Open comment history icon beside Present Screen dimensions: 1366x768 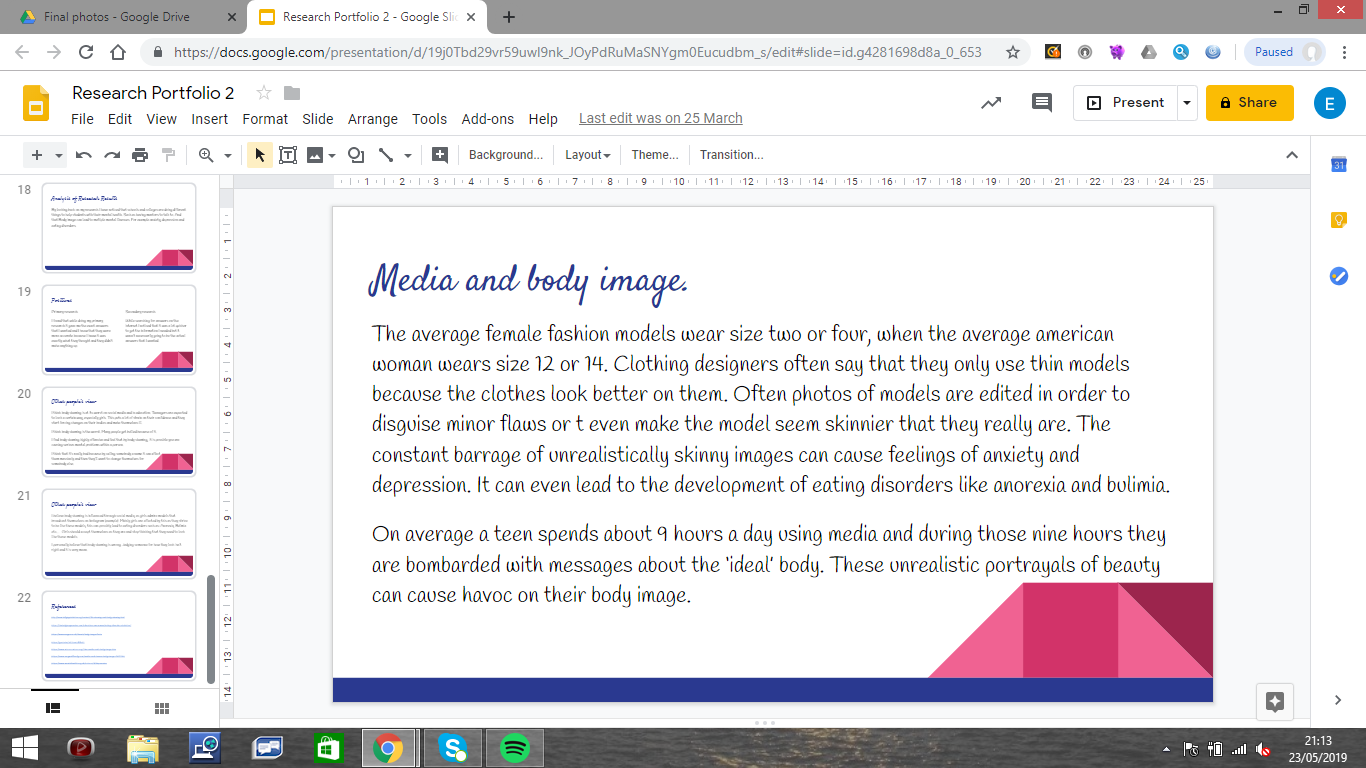point(1042,102)
